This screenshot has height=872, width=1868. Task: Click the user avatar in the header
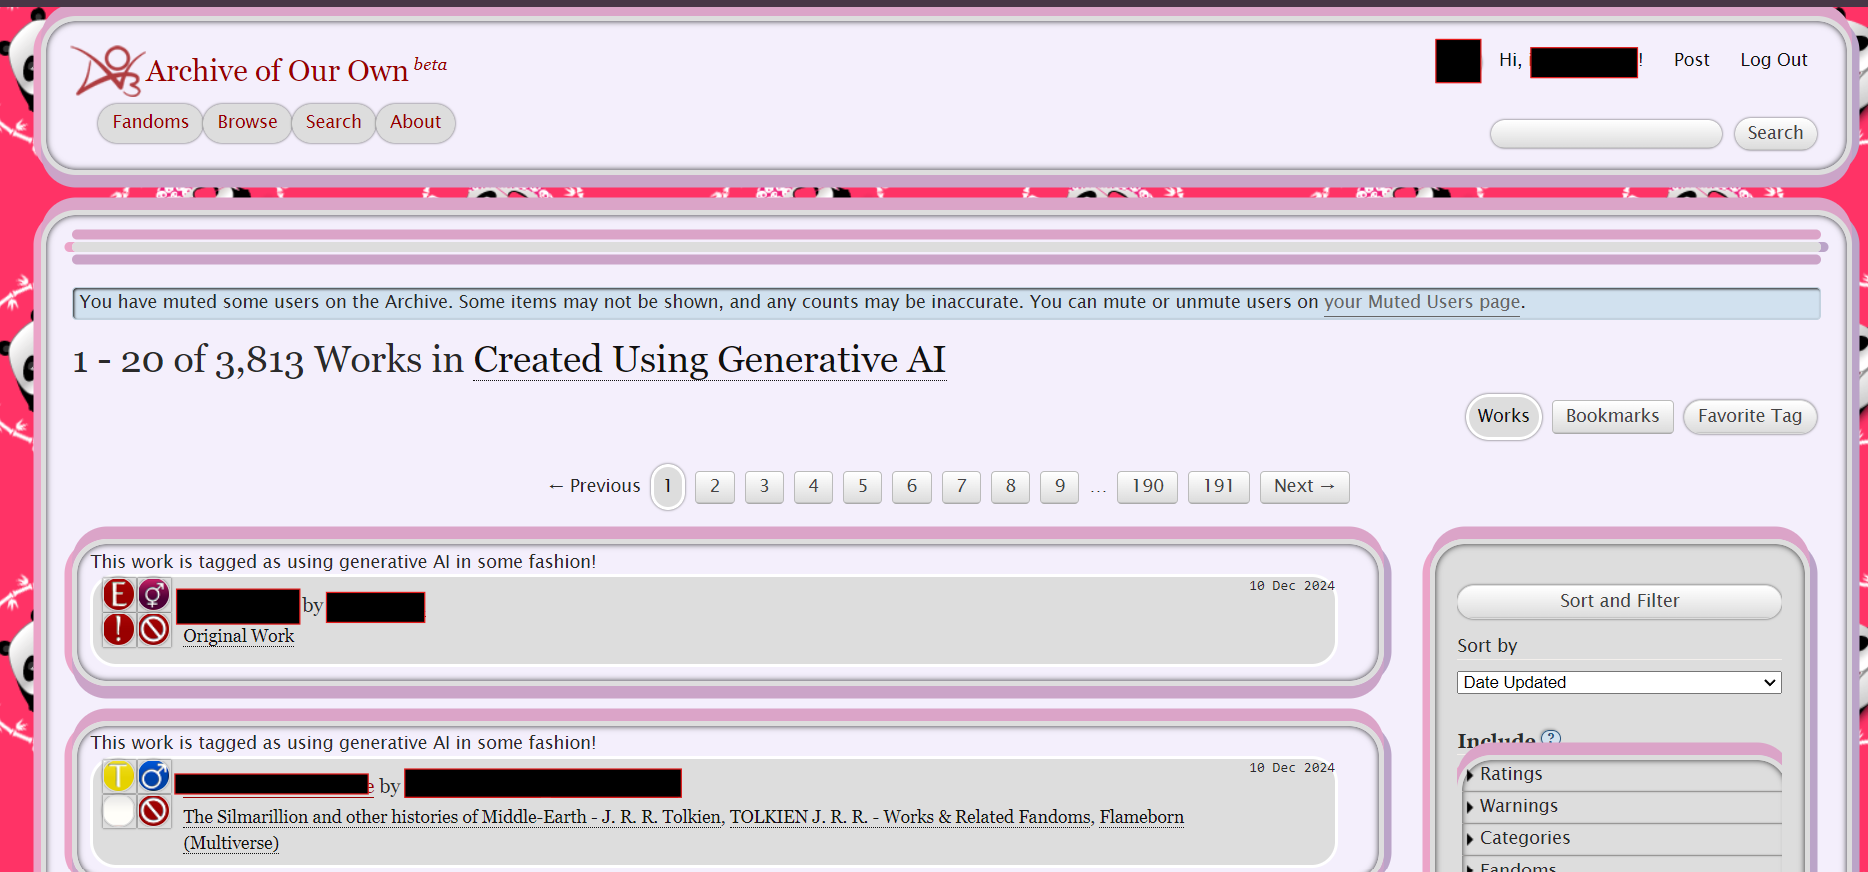click(1458, 61)
